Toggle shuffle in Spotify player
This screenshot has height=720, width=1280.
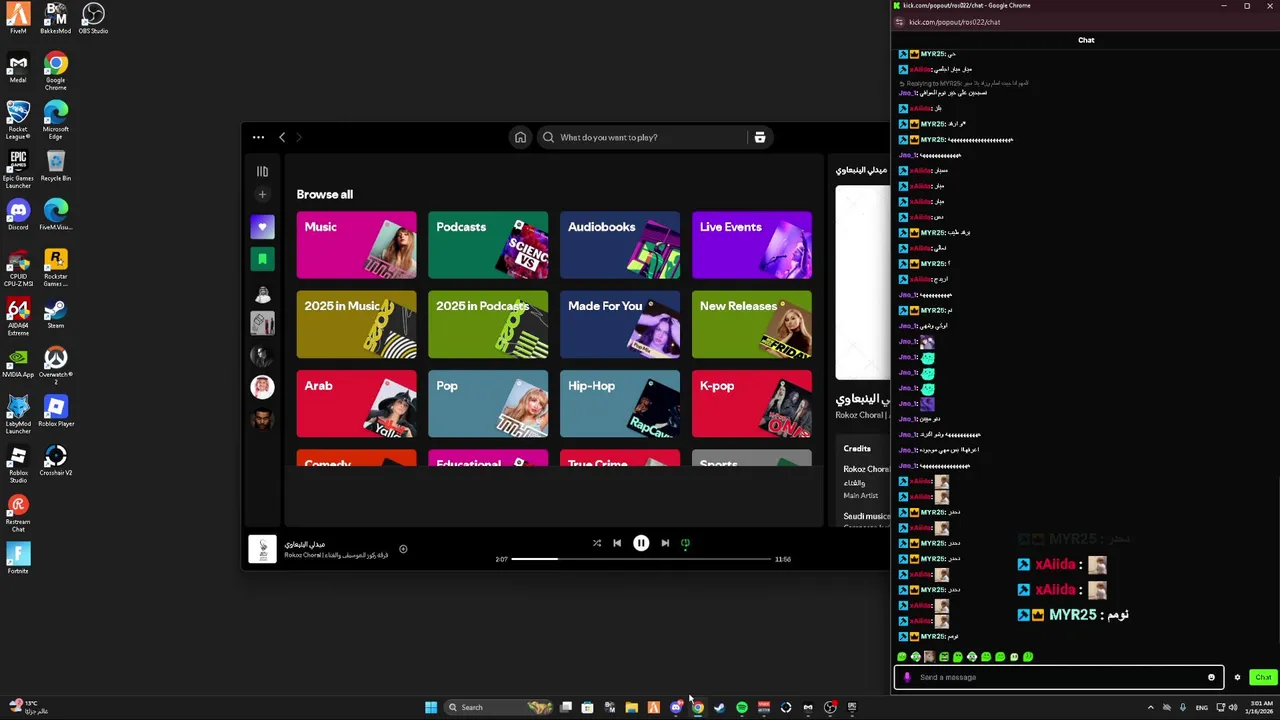point(597,543)
